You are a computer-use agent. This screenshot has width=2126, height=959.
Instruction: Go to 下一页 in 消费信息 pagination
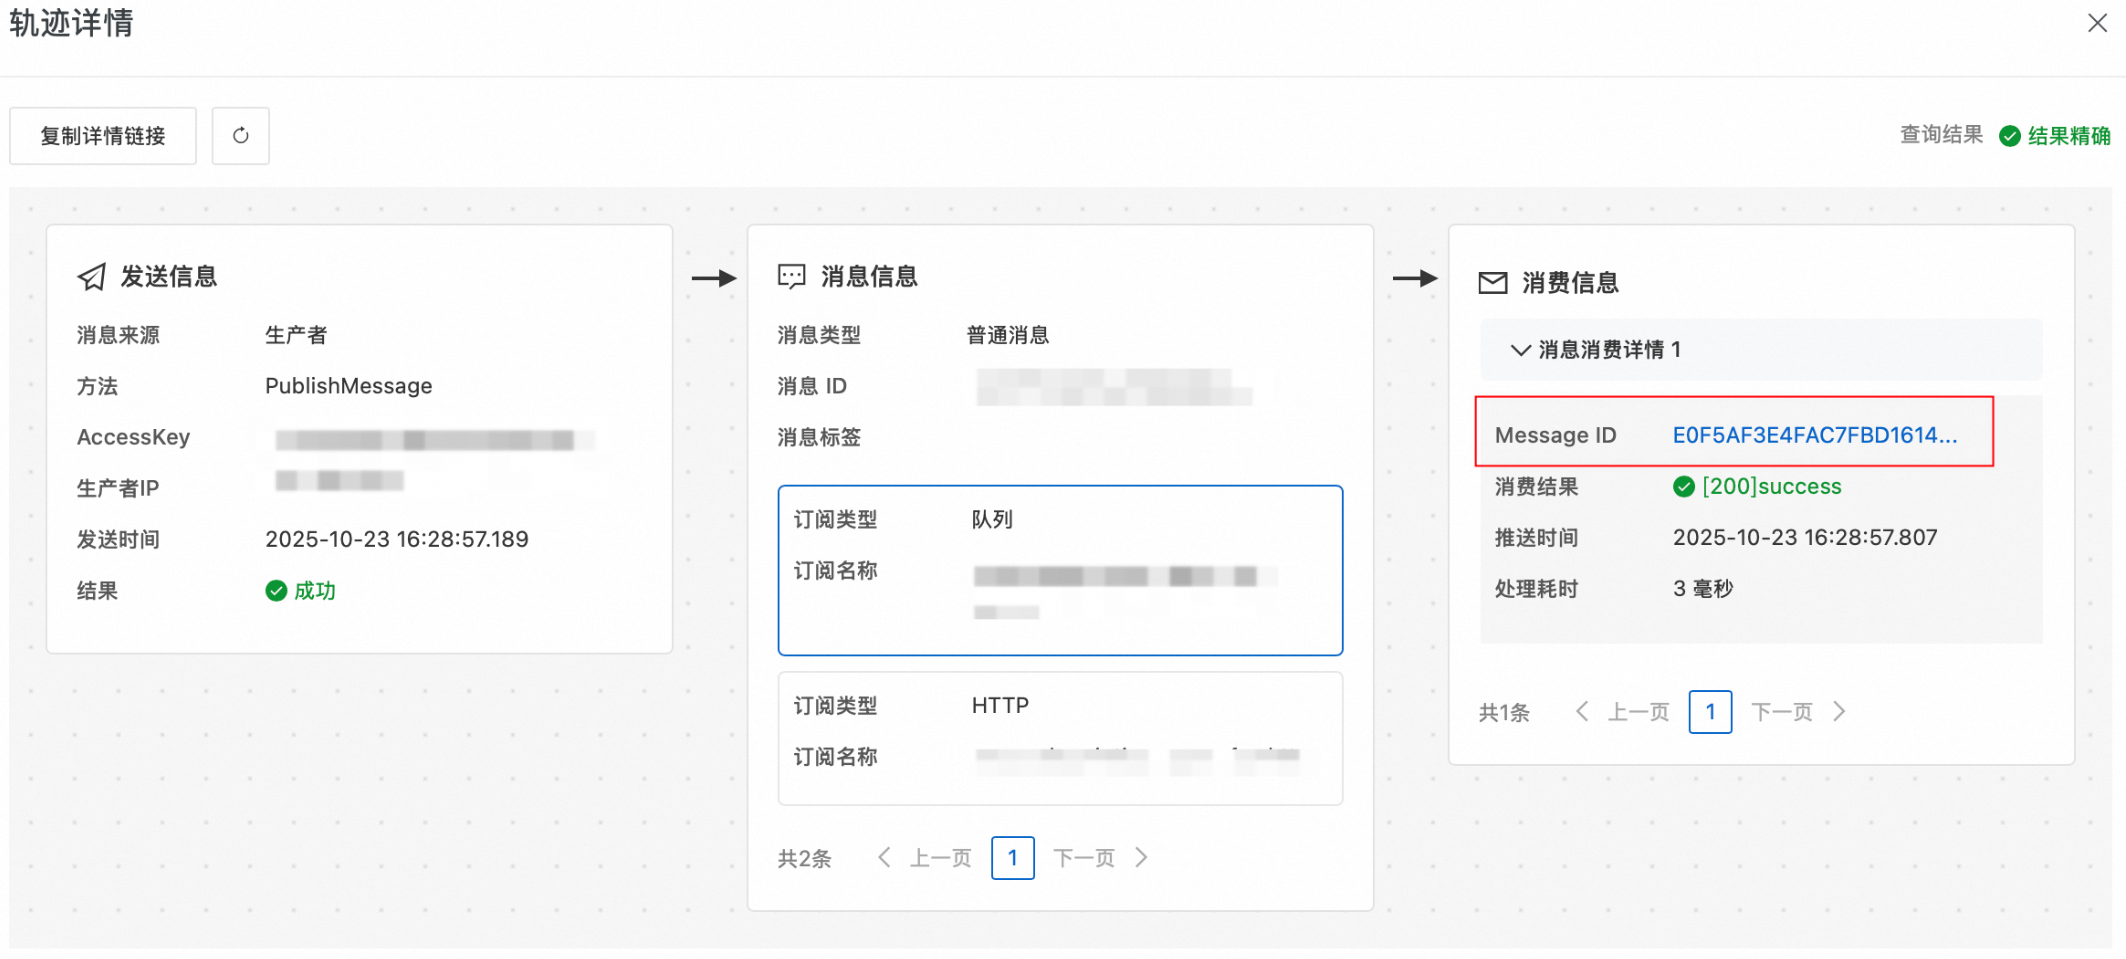tap(1799, 712)
